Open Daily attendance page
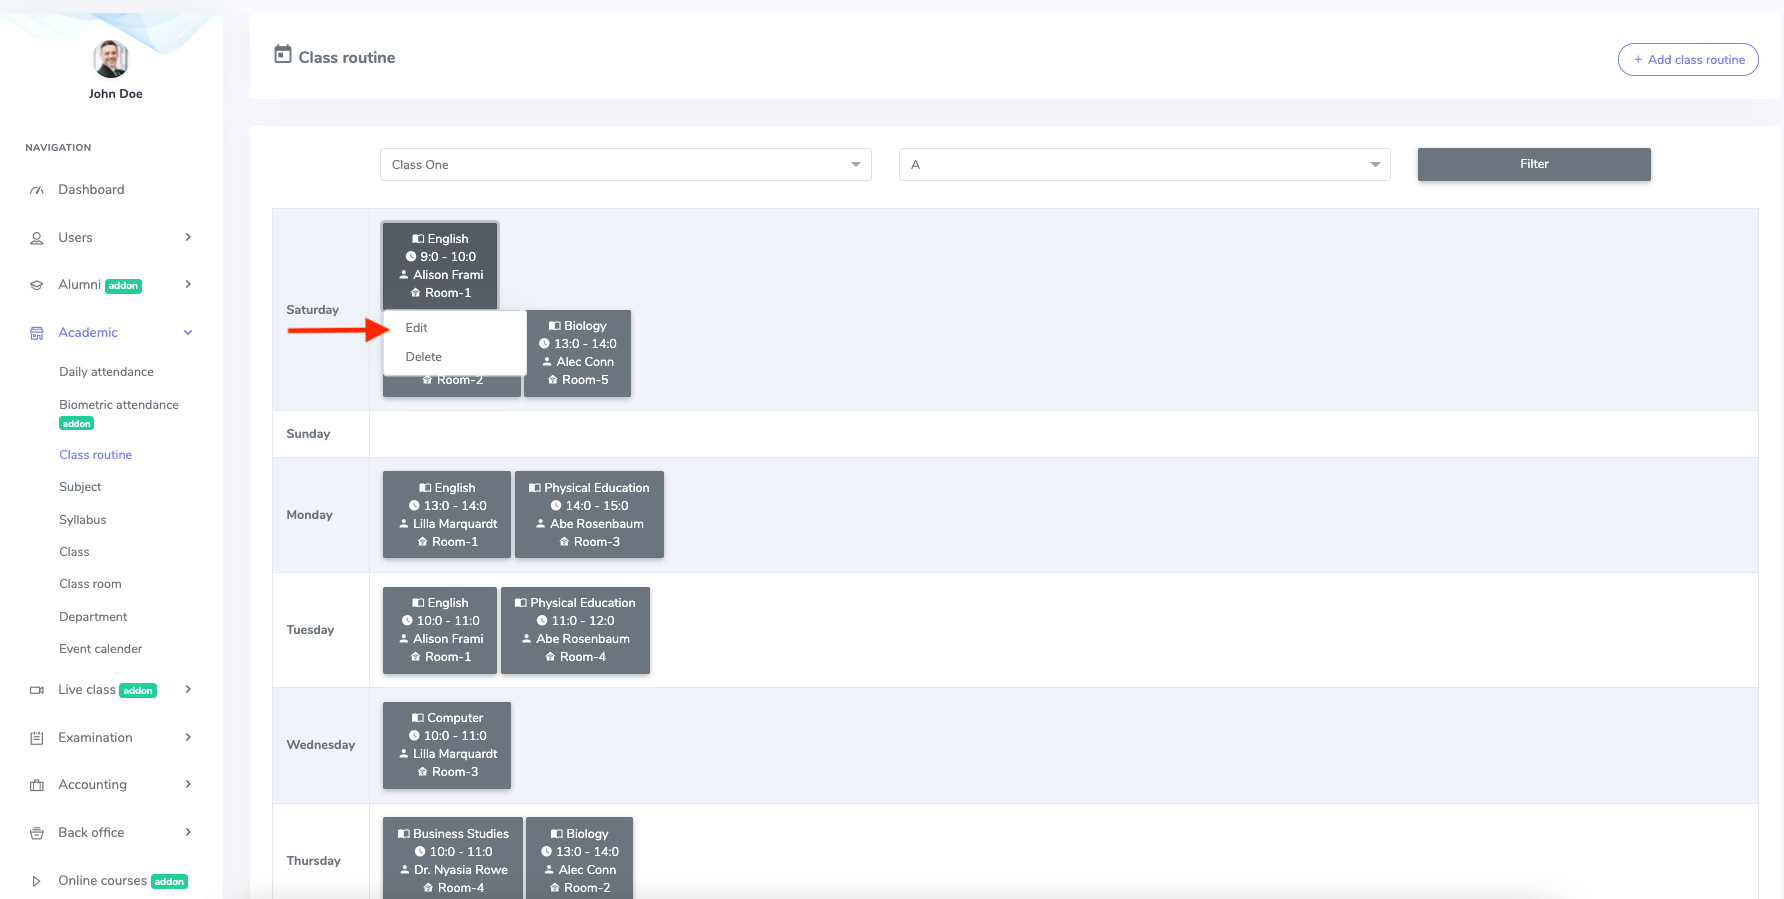The height and width of the screenshot is (899, 1784). [x=106, y=372]
